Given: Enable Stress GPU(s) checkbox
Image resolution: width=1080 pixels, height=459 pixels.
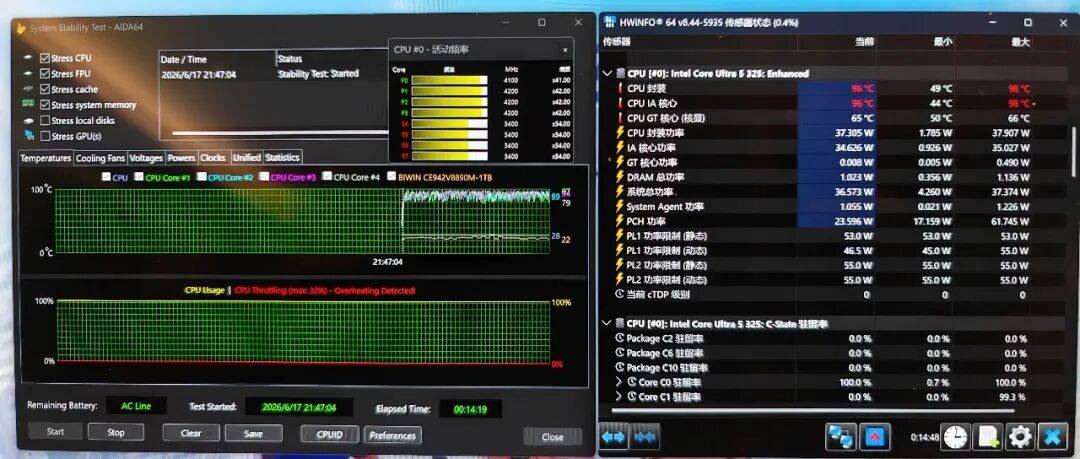Looking at the screenshot, I should (x=45, y=136).
